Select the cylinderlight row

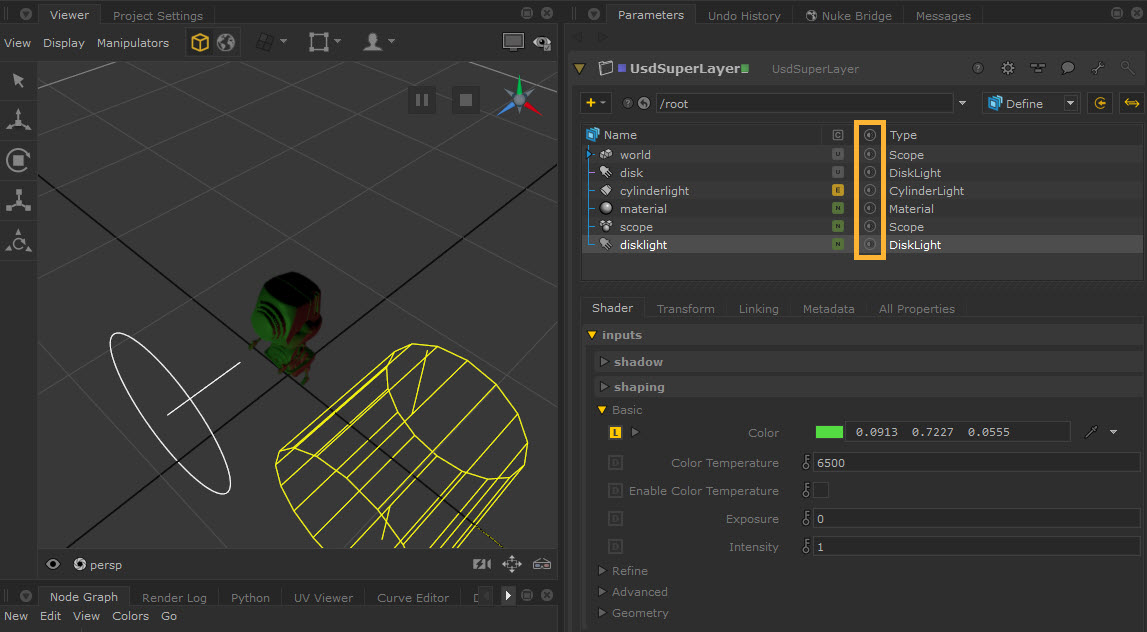click(654, 191)
